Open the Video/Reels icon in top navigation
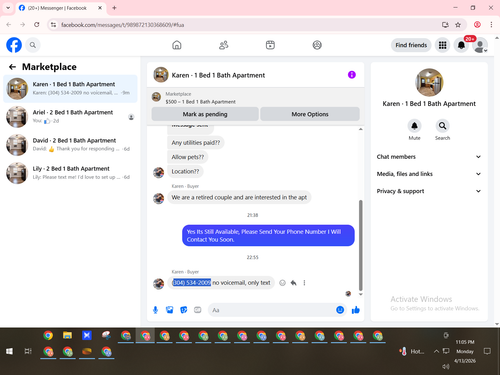This screenshot has width=500, height=375. click(x=270, y=45)
